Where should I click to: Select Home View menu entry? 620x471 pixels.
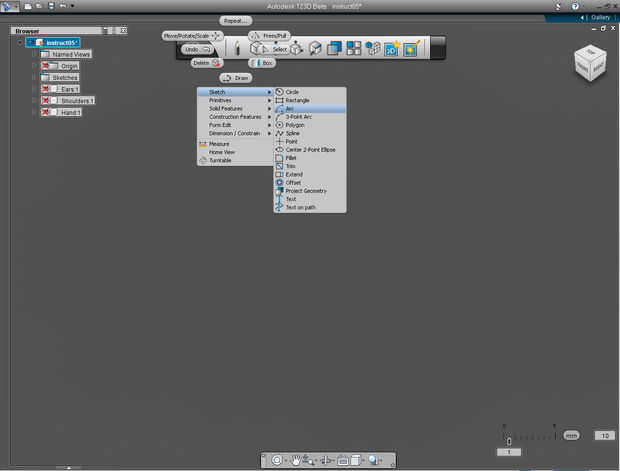(x=235, y=152)
